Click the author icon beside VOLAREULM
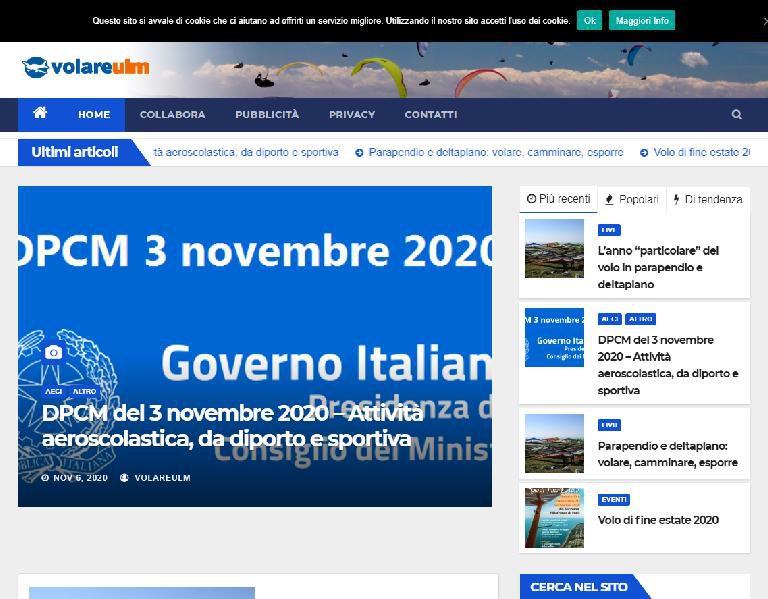 (124, 478)
